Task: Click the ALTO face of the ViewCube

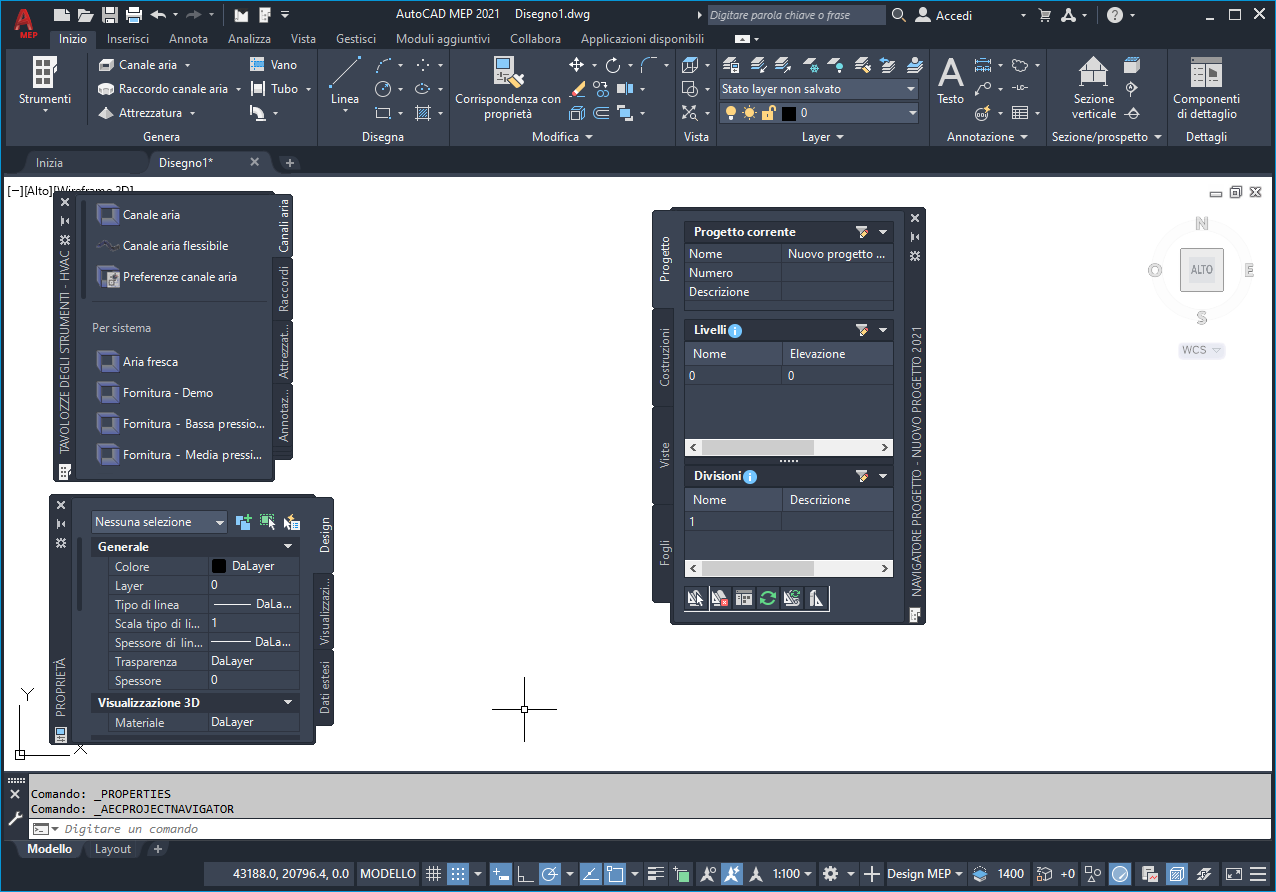Action: tap(1201, 270)
